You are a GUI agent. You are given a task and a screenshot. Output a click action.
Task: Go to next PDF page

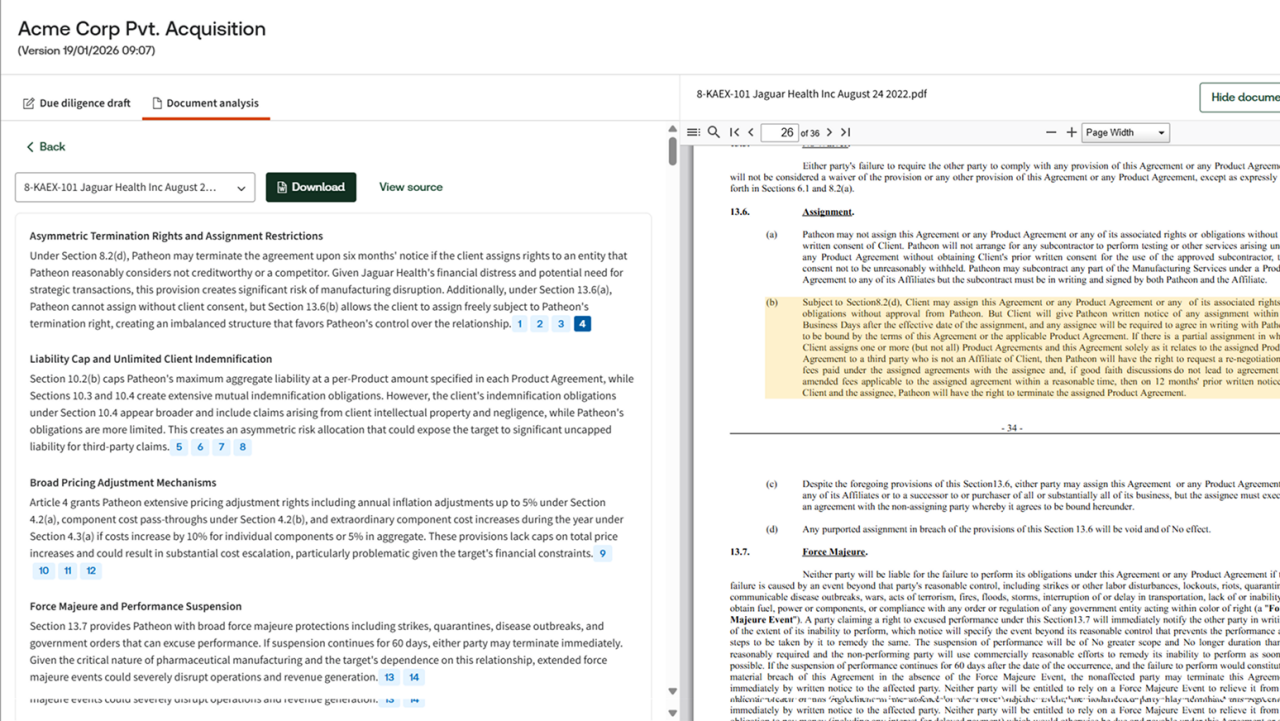pos(829,132)
